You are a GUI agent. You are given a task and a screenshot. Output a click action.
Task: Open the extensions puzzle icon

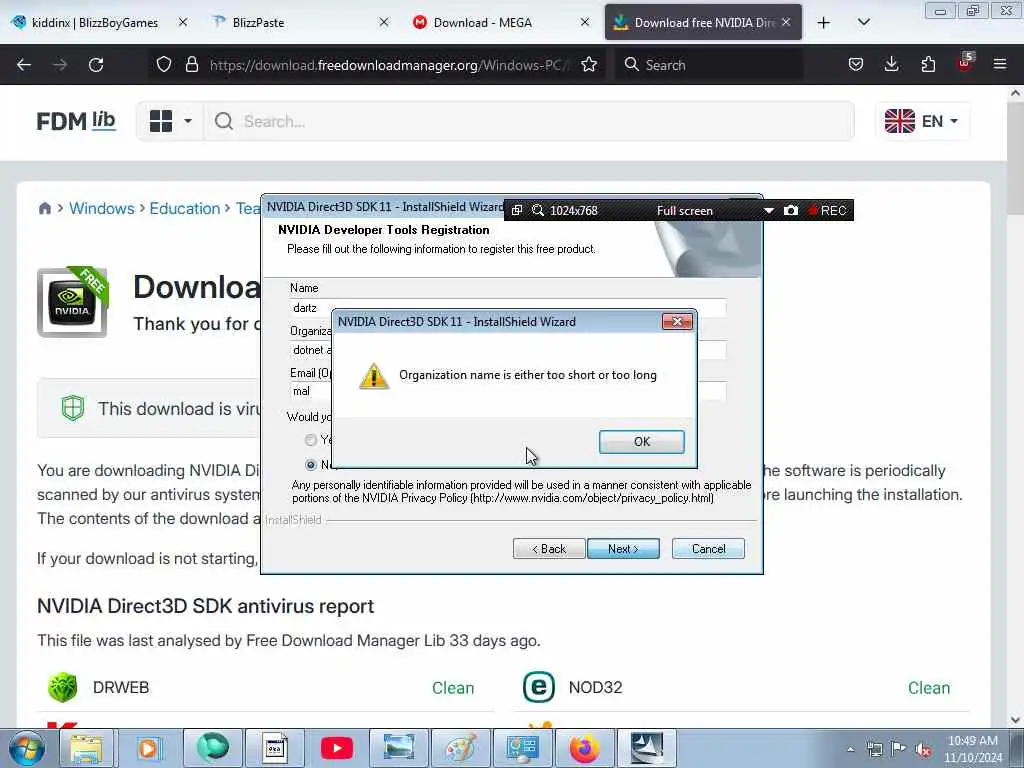point(928,65)
